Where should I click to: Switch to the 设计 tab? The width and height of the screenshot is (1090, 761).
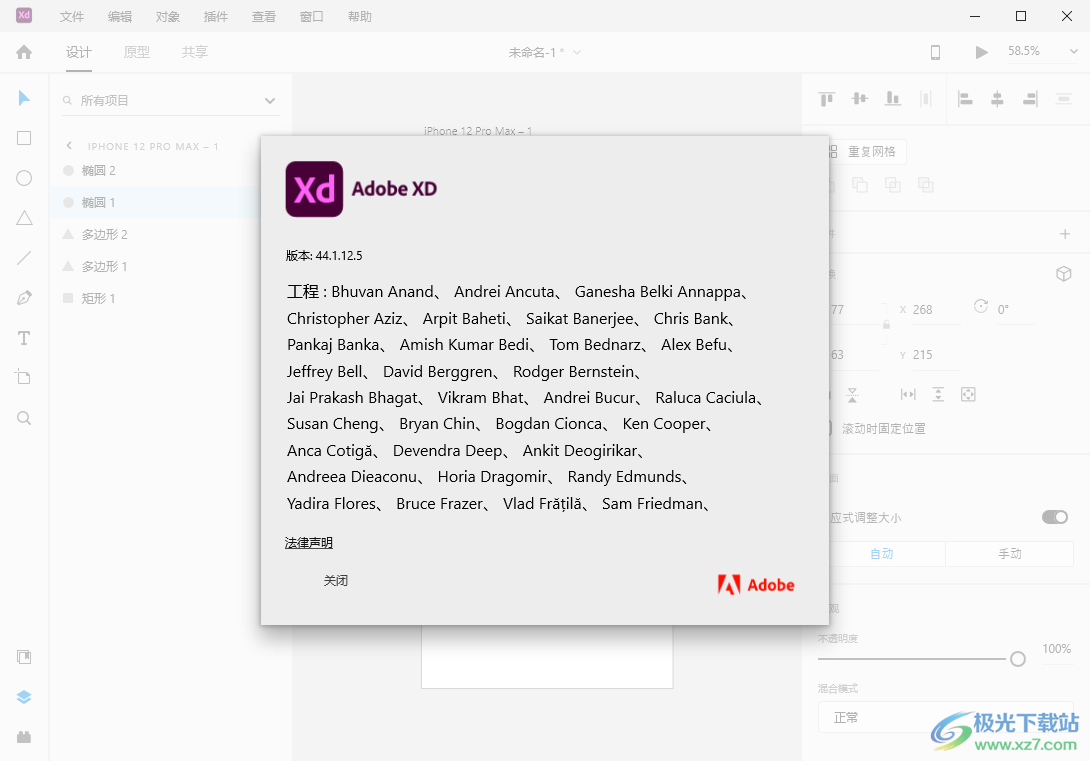pos(79,52)
